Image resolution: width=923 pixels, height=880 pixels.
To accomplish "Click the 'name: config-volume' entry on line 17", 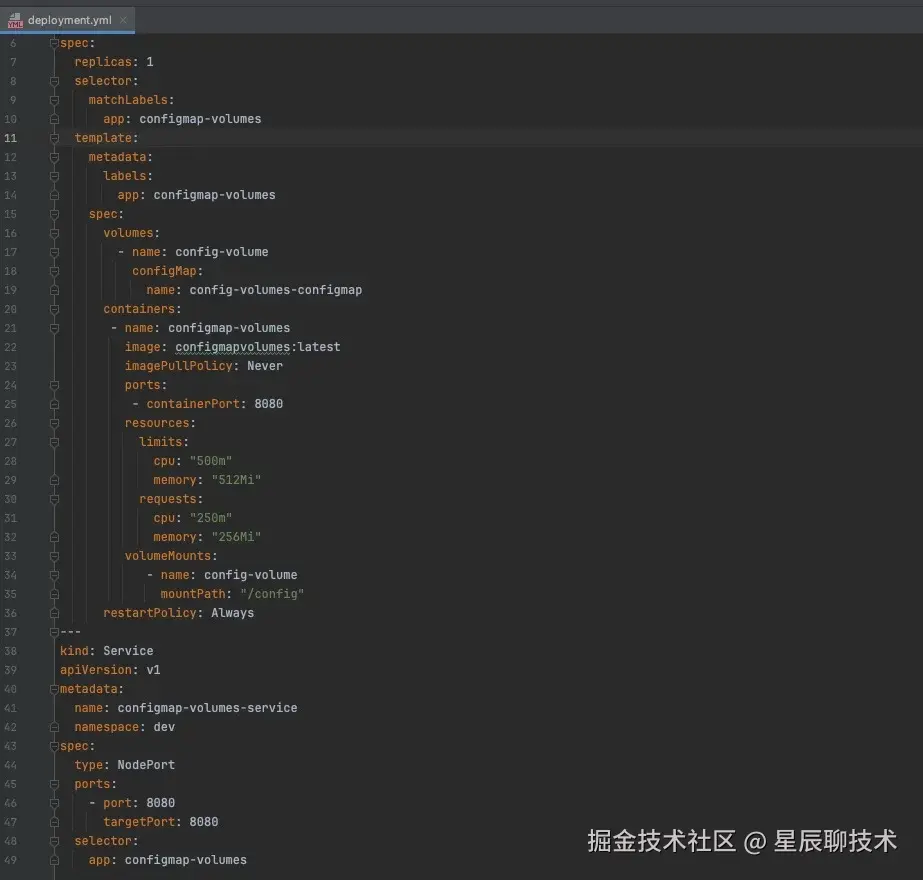I will point(200,252).
